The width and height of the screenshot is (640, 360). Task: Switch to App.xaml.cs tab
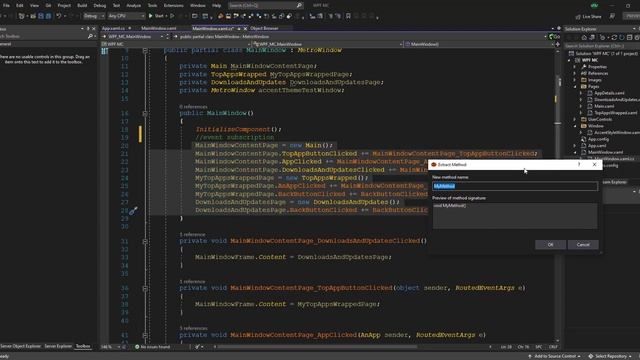113,28
